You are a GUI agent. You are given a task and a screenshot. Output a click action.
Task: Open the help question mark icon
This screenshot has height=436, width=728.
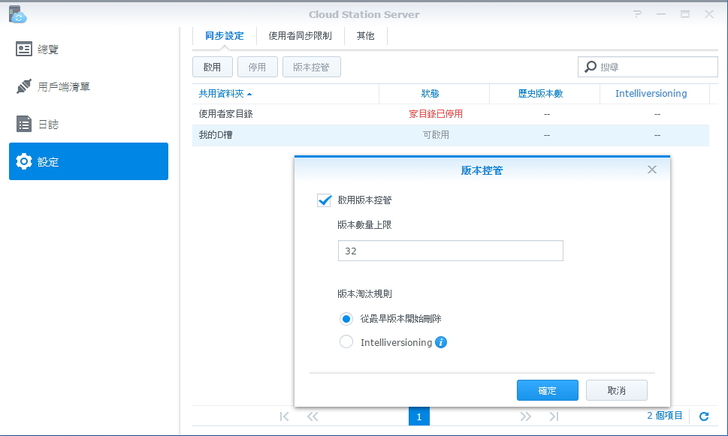[637, 14]
